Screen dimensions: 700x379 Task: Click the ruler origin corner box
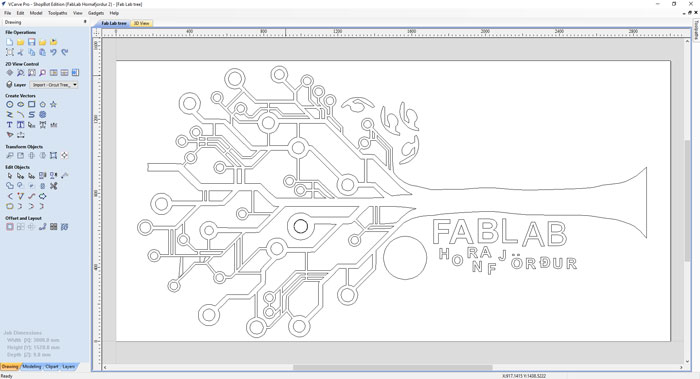click(x=97, y=33)
